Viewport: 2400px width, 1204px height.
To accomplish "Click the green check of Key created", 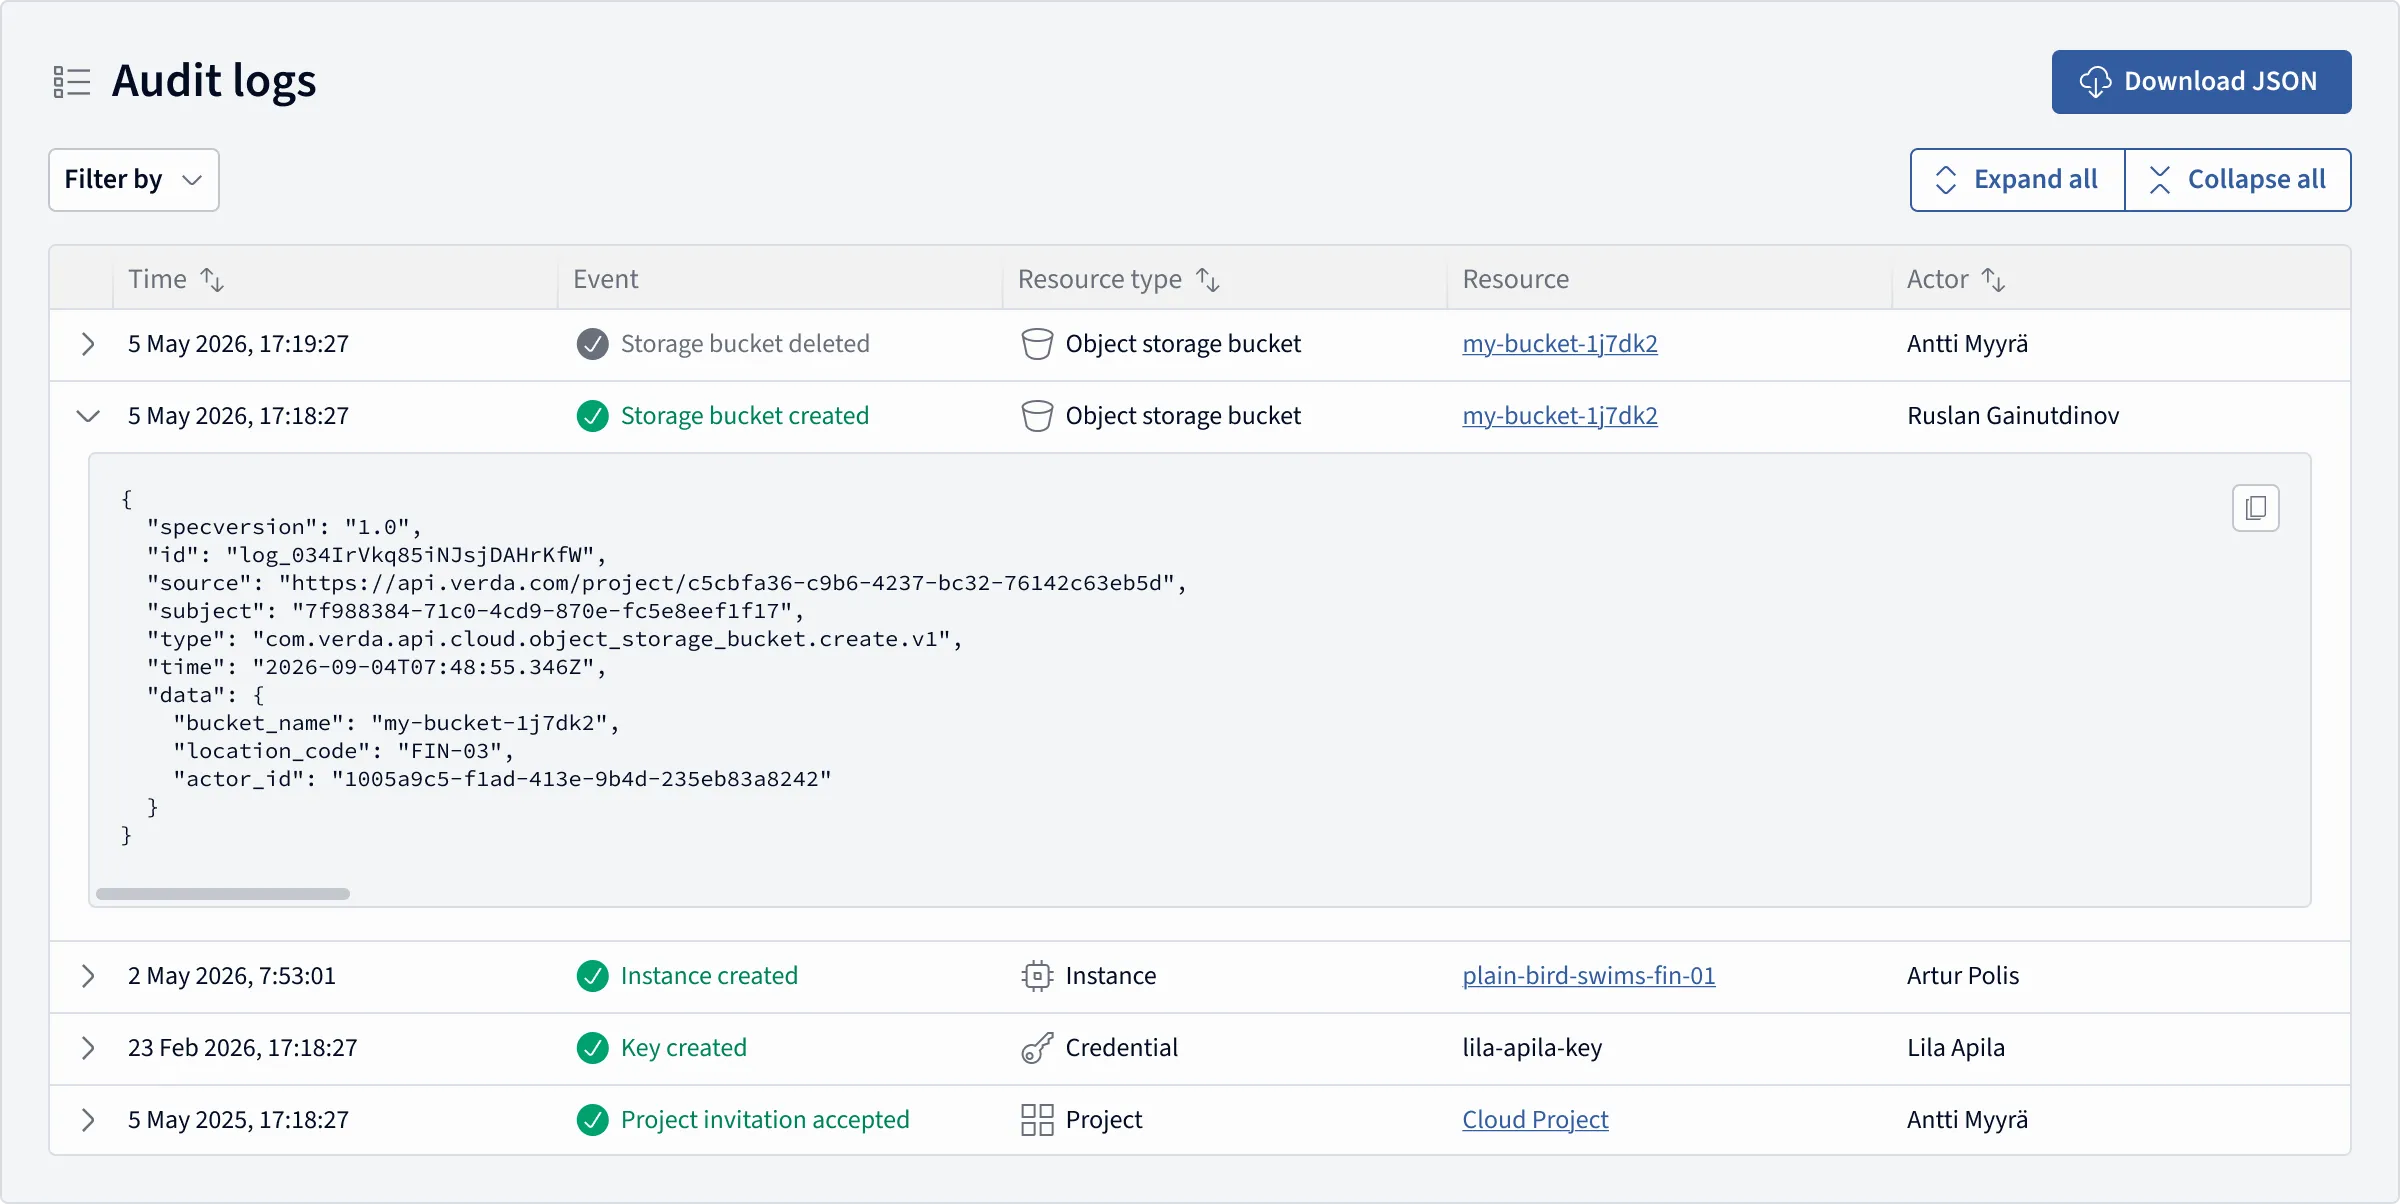I will point(593,1048).
